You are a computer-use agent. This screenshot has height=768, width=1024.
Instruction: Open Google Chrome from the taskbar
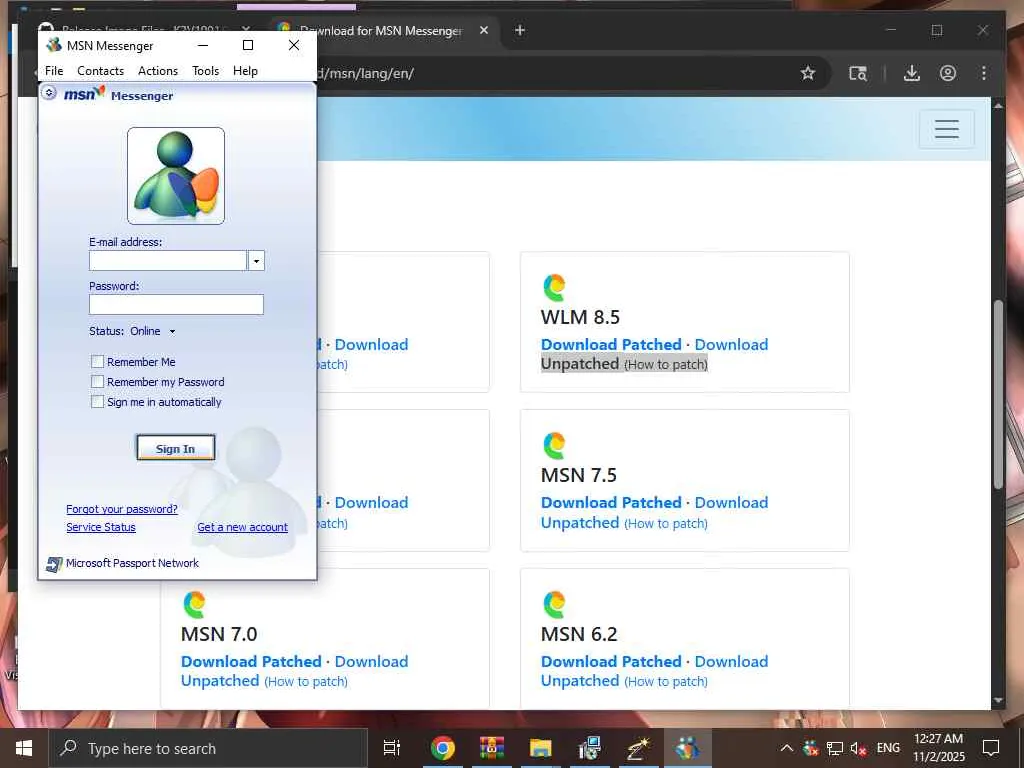(442, 748)
